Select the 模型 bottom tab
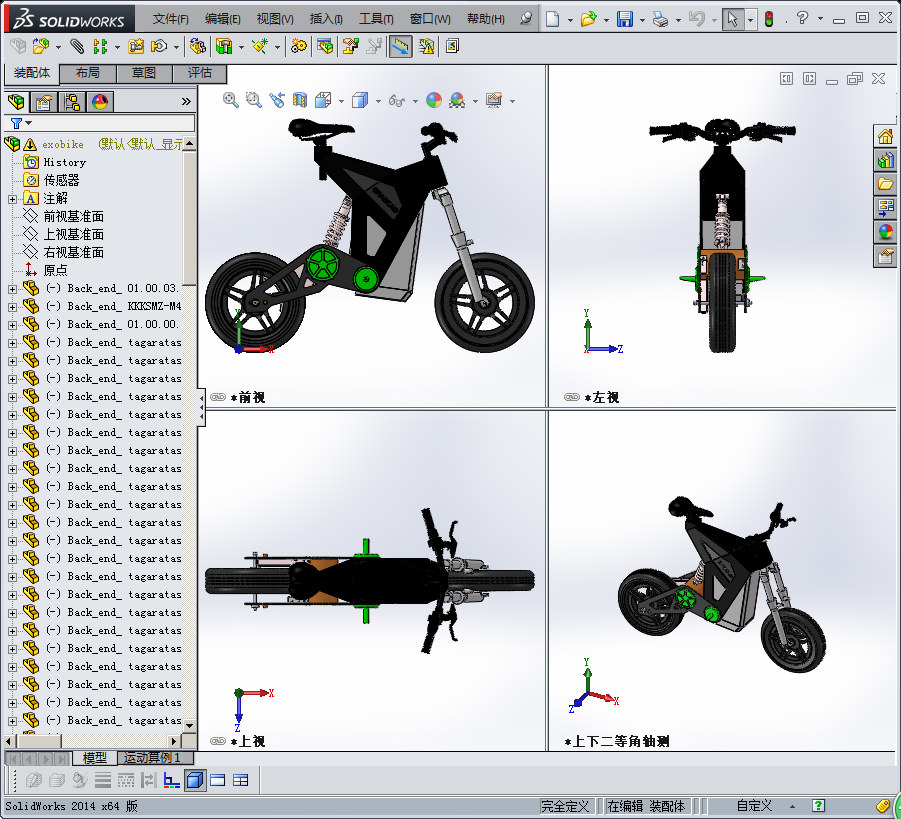This screenshot has width=901, height=819. click(95, 758)
